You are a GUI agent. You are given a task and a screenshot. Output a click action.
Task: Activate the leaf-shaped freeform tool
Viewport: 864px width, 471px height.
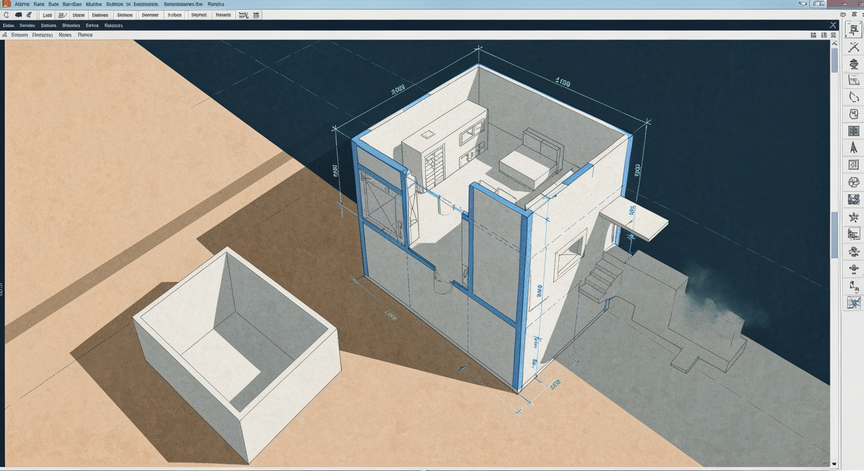(854, 97)
